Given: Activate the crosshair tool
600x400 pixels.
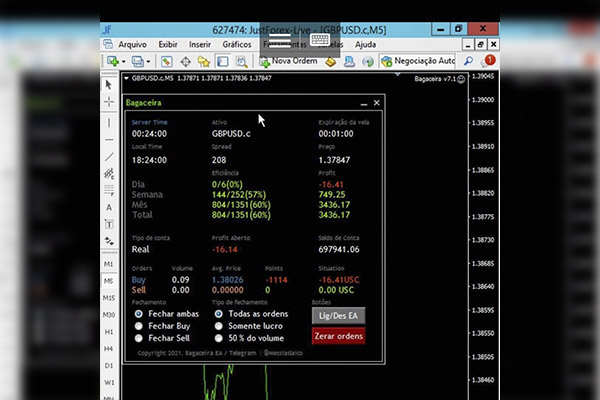Looking at the screenshot, I should [109, 102].
